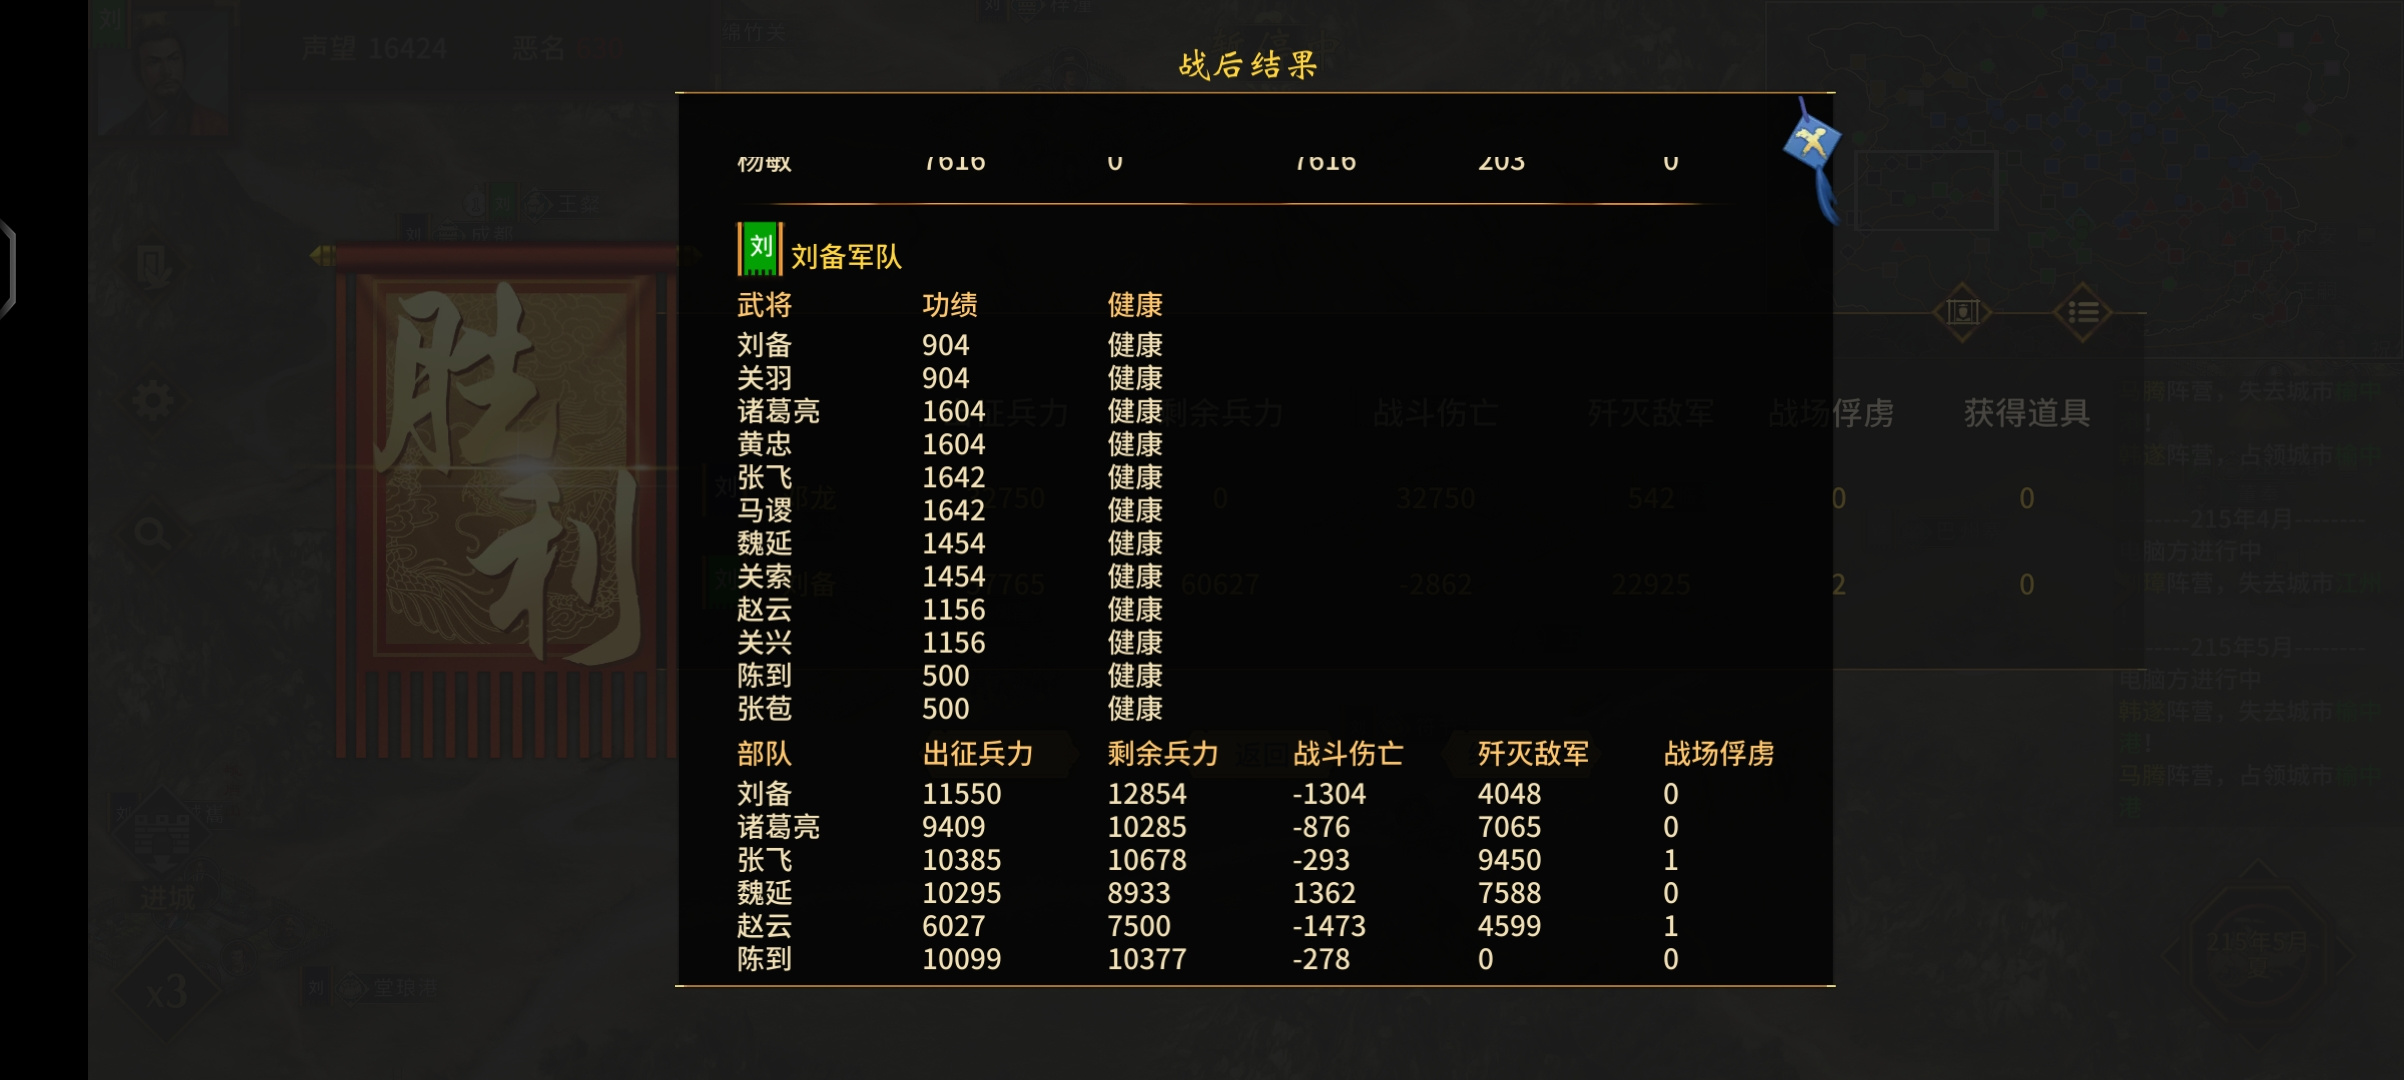Click the 声望 16424 prestige readout
The image size is (2404, 1080).
tap(374, 48)
